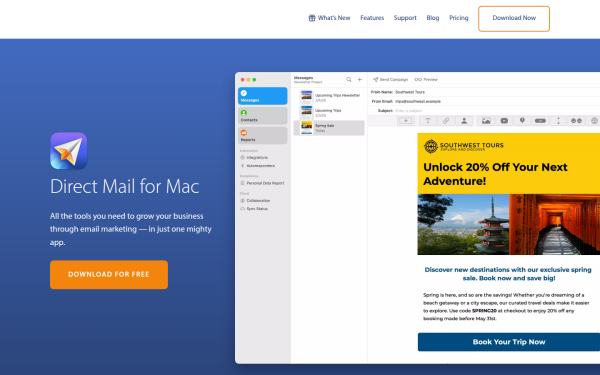The height and width of the screenshot is (375, 600).
Task: Click the vertical spacer icon
Action: point(558,121)
